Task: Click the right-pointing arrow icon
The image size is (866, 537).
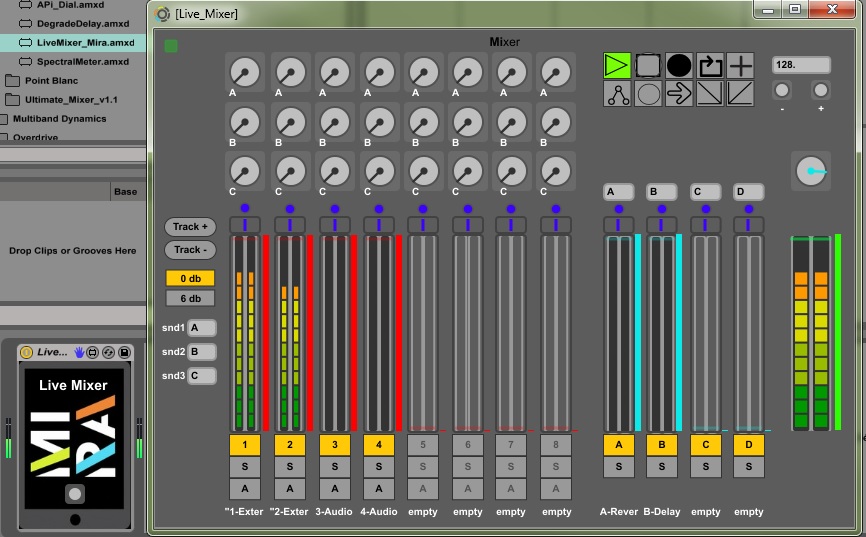Action: pos(679,95)
